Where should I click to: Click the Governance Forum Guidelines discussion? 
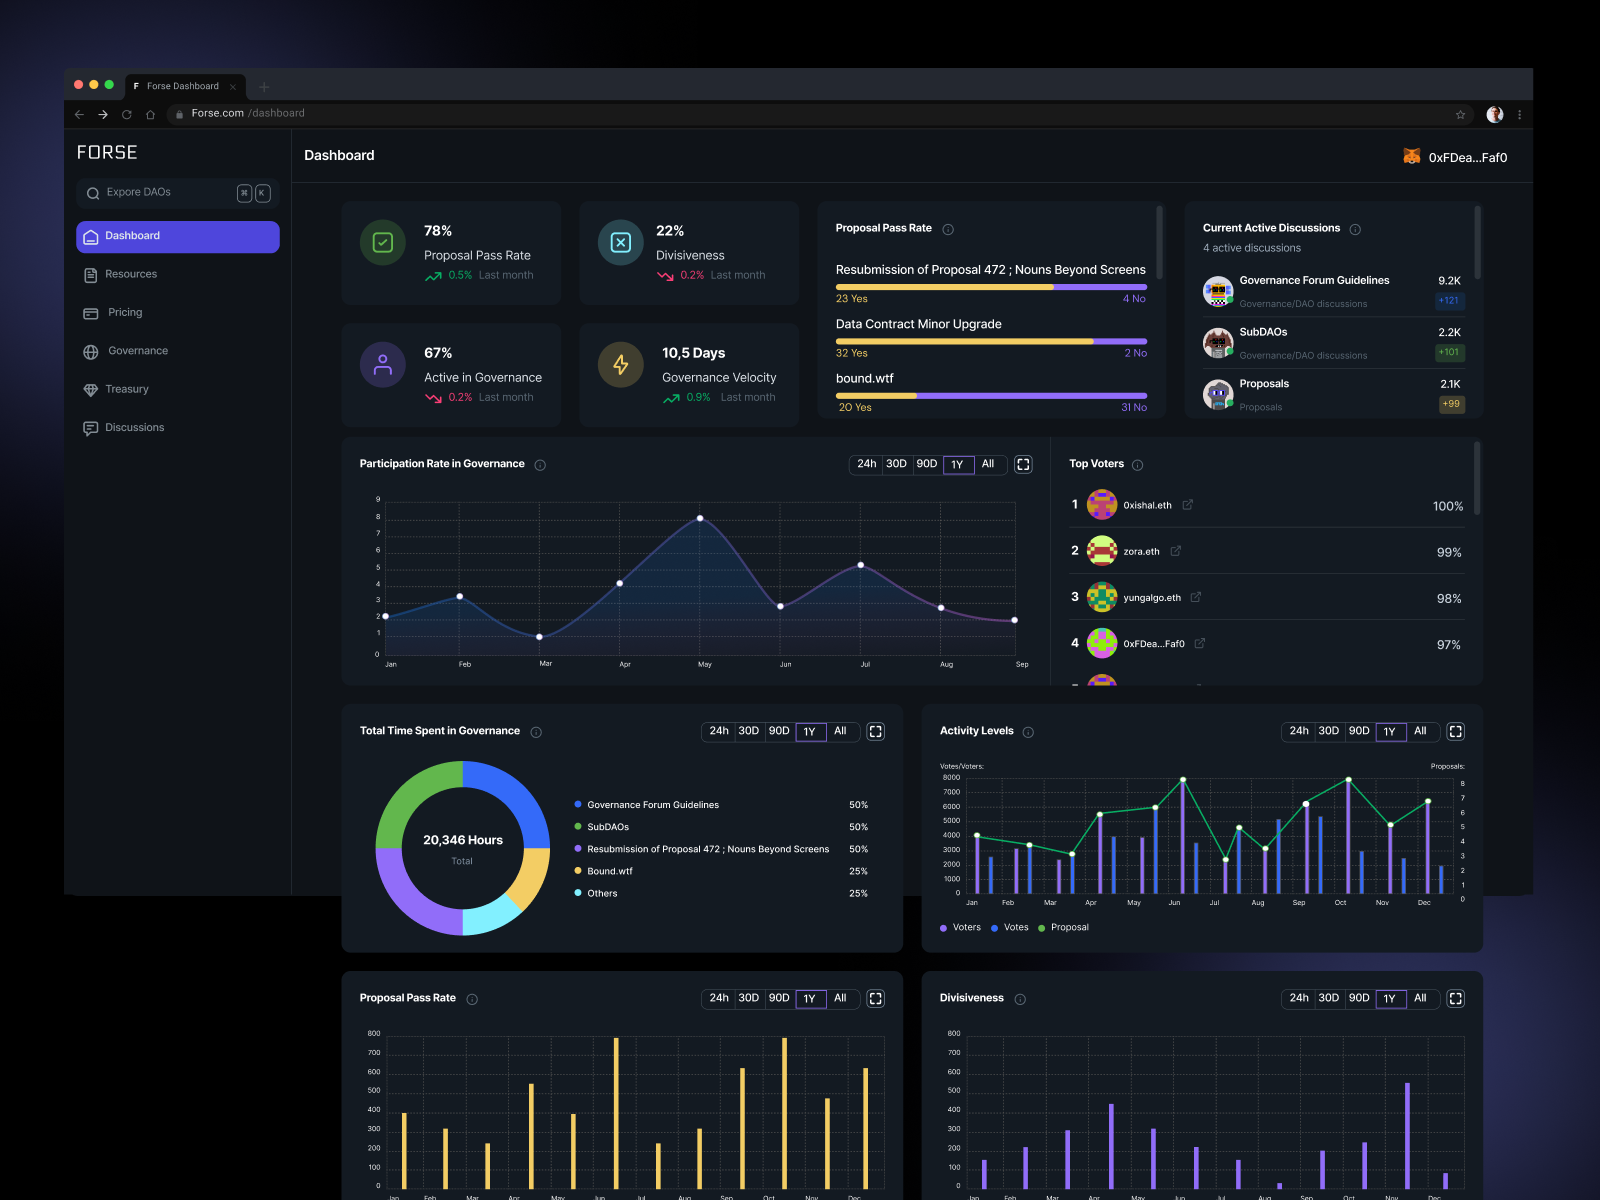click(1314, 281)
